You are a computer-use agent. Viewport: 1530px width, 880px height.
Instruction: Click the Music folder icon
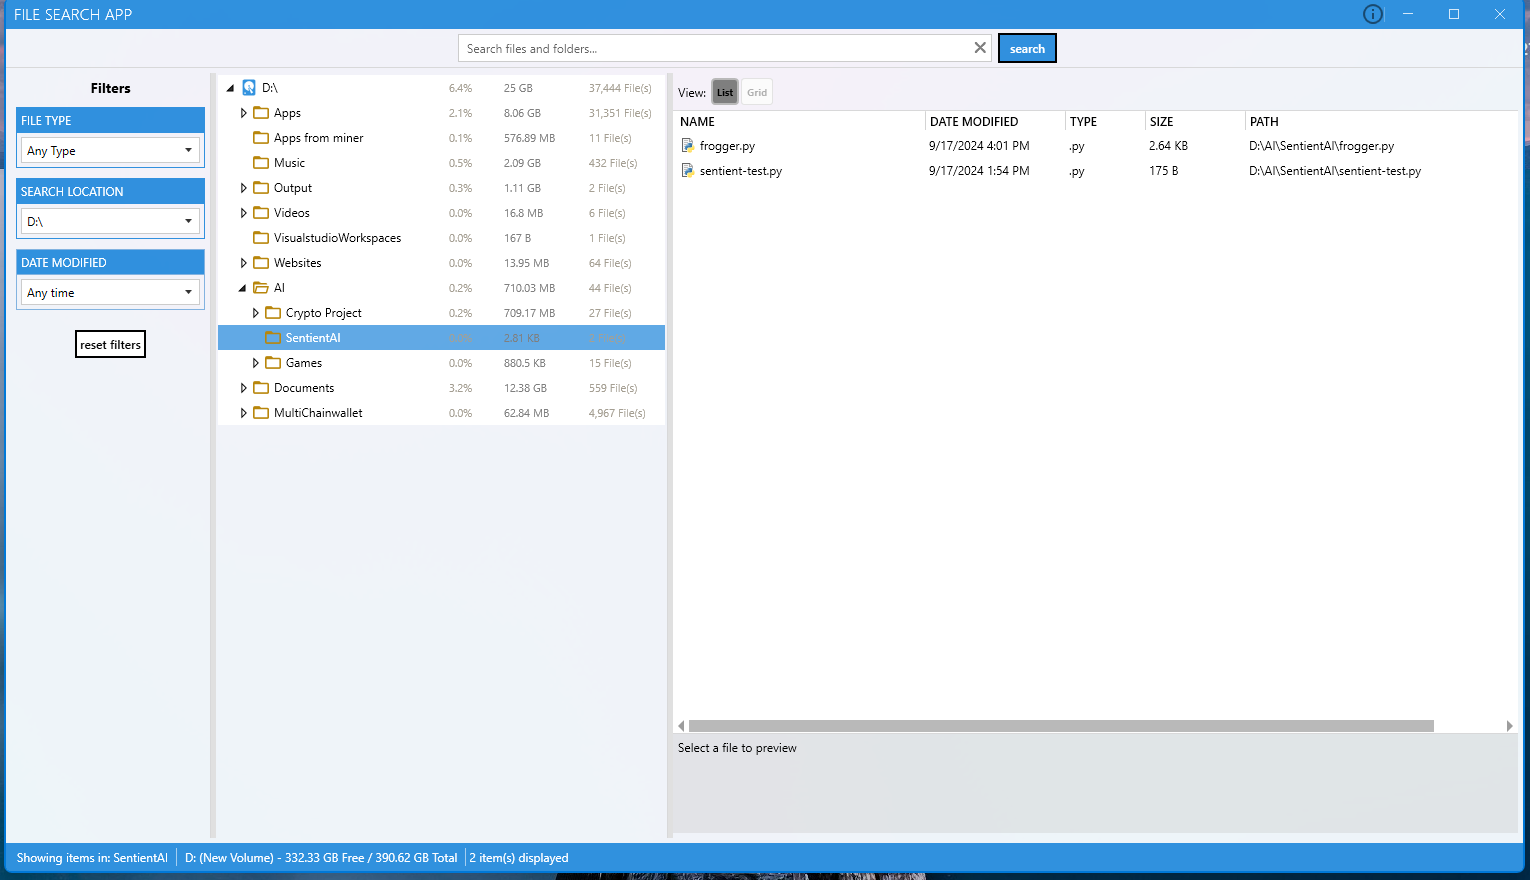261,163
